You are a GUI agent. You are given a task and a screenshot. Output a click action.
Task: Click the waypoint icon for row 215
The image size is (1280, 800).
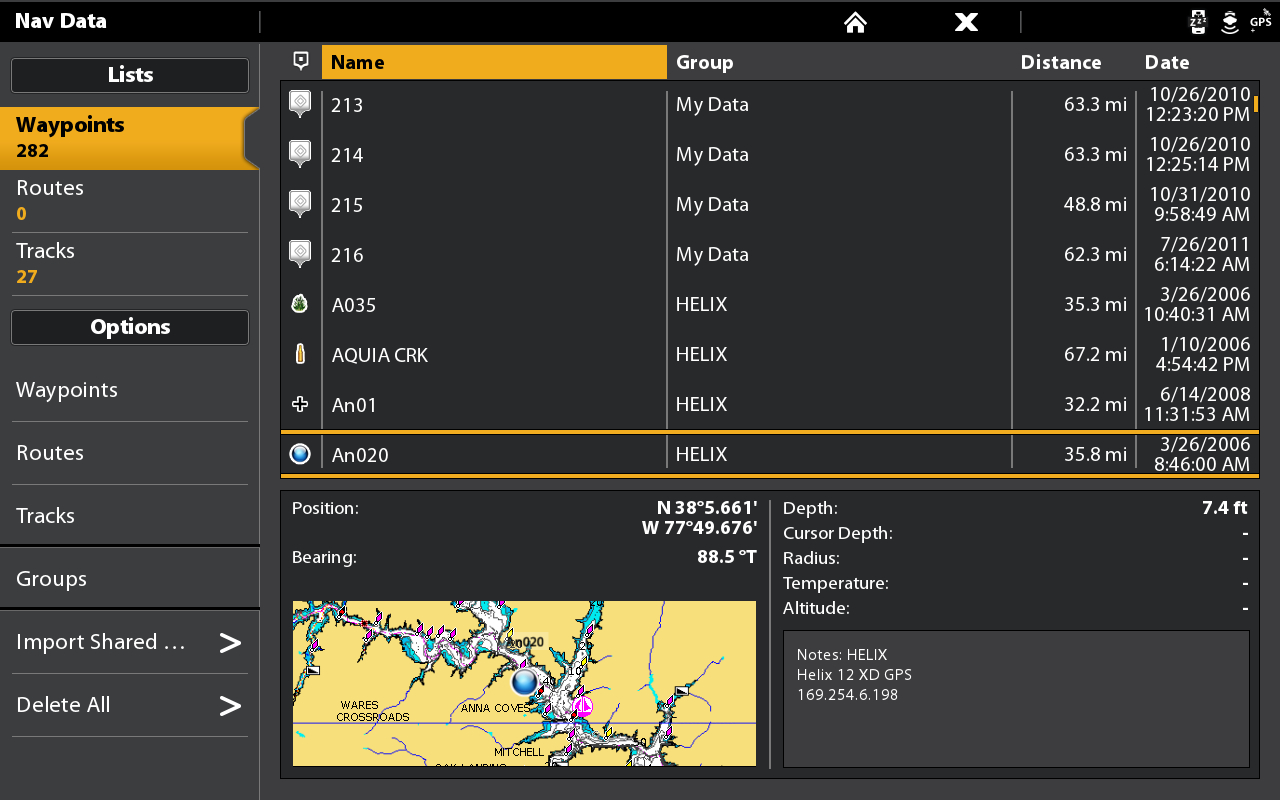[300, 204]
